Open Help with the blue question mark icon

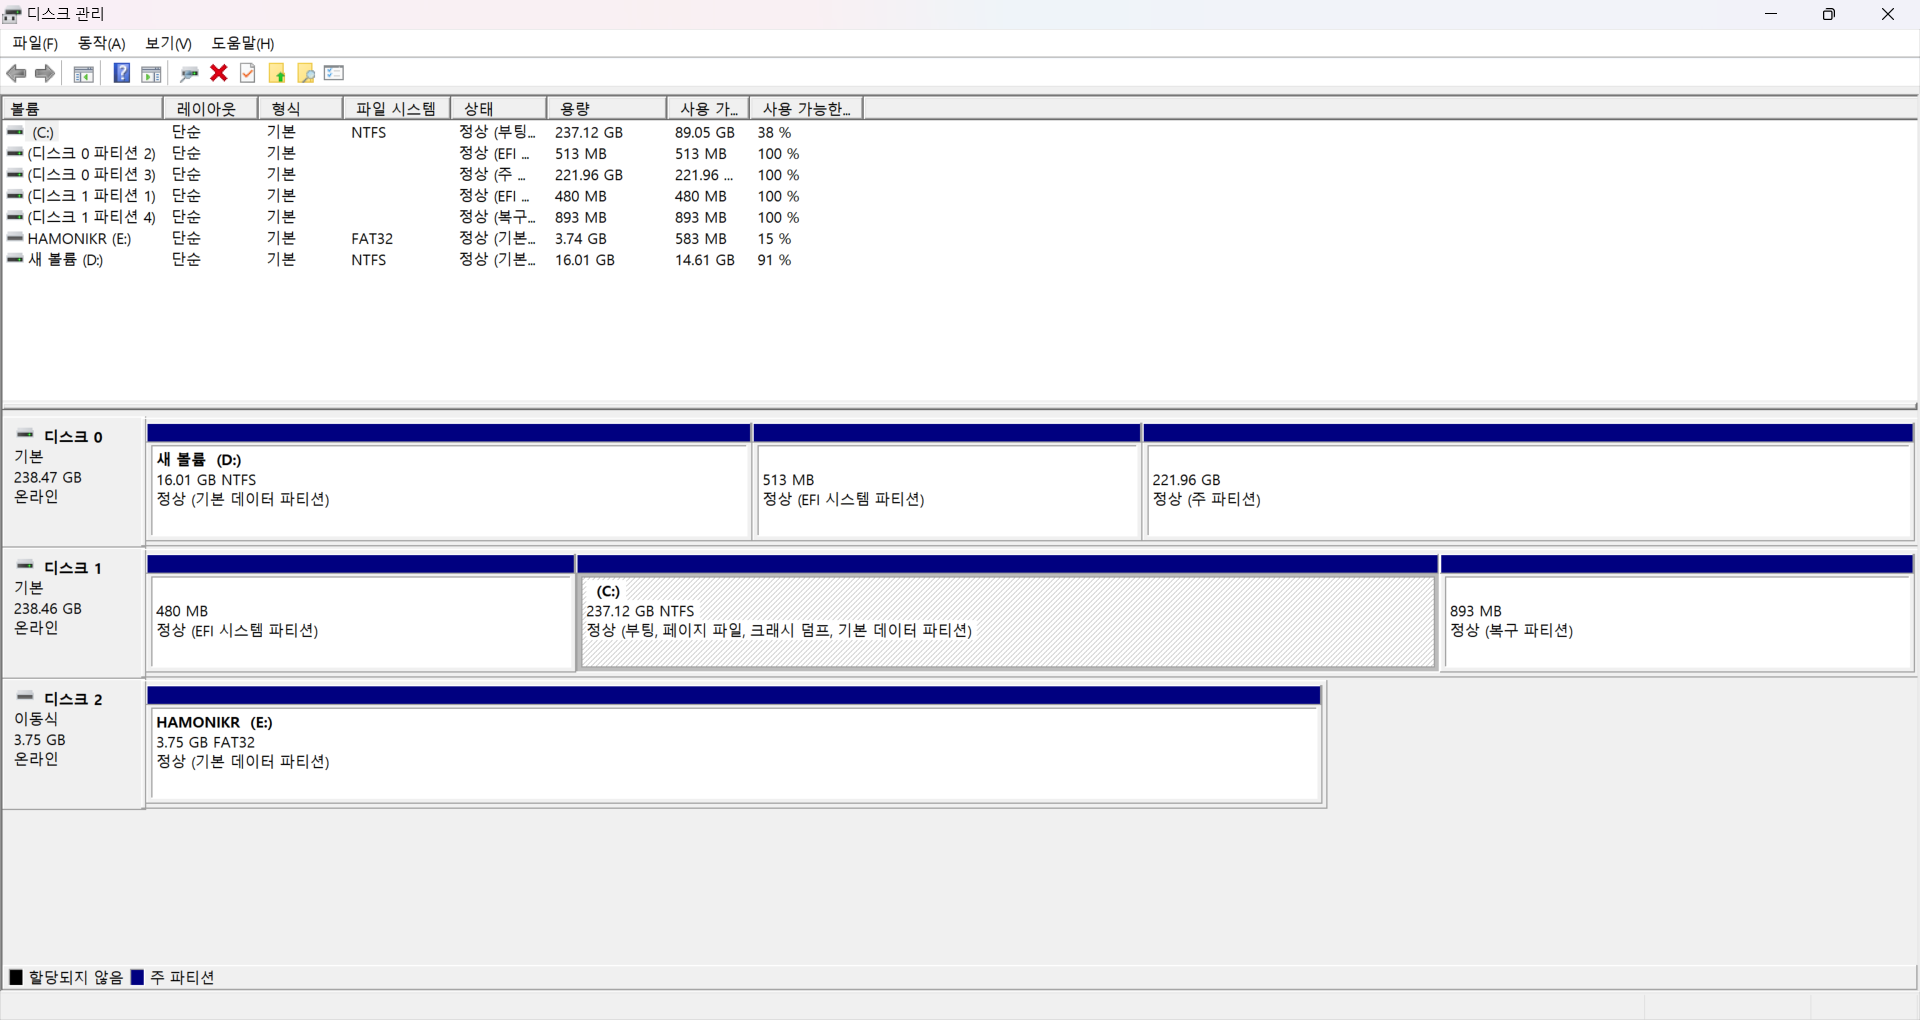point(122,73)
